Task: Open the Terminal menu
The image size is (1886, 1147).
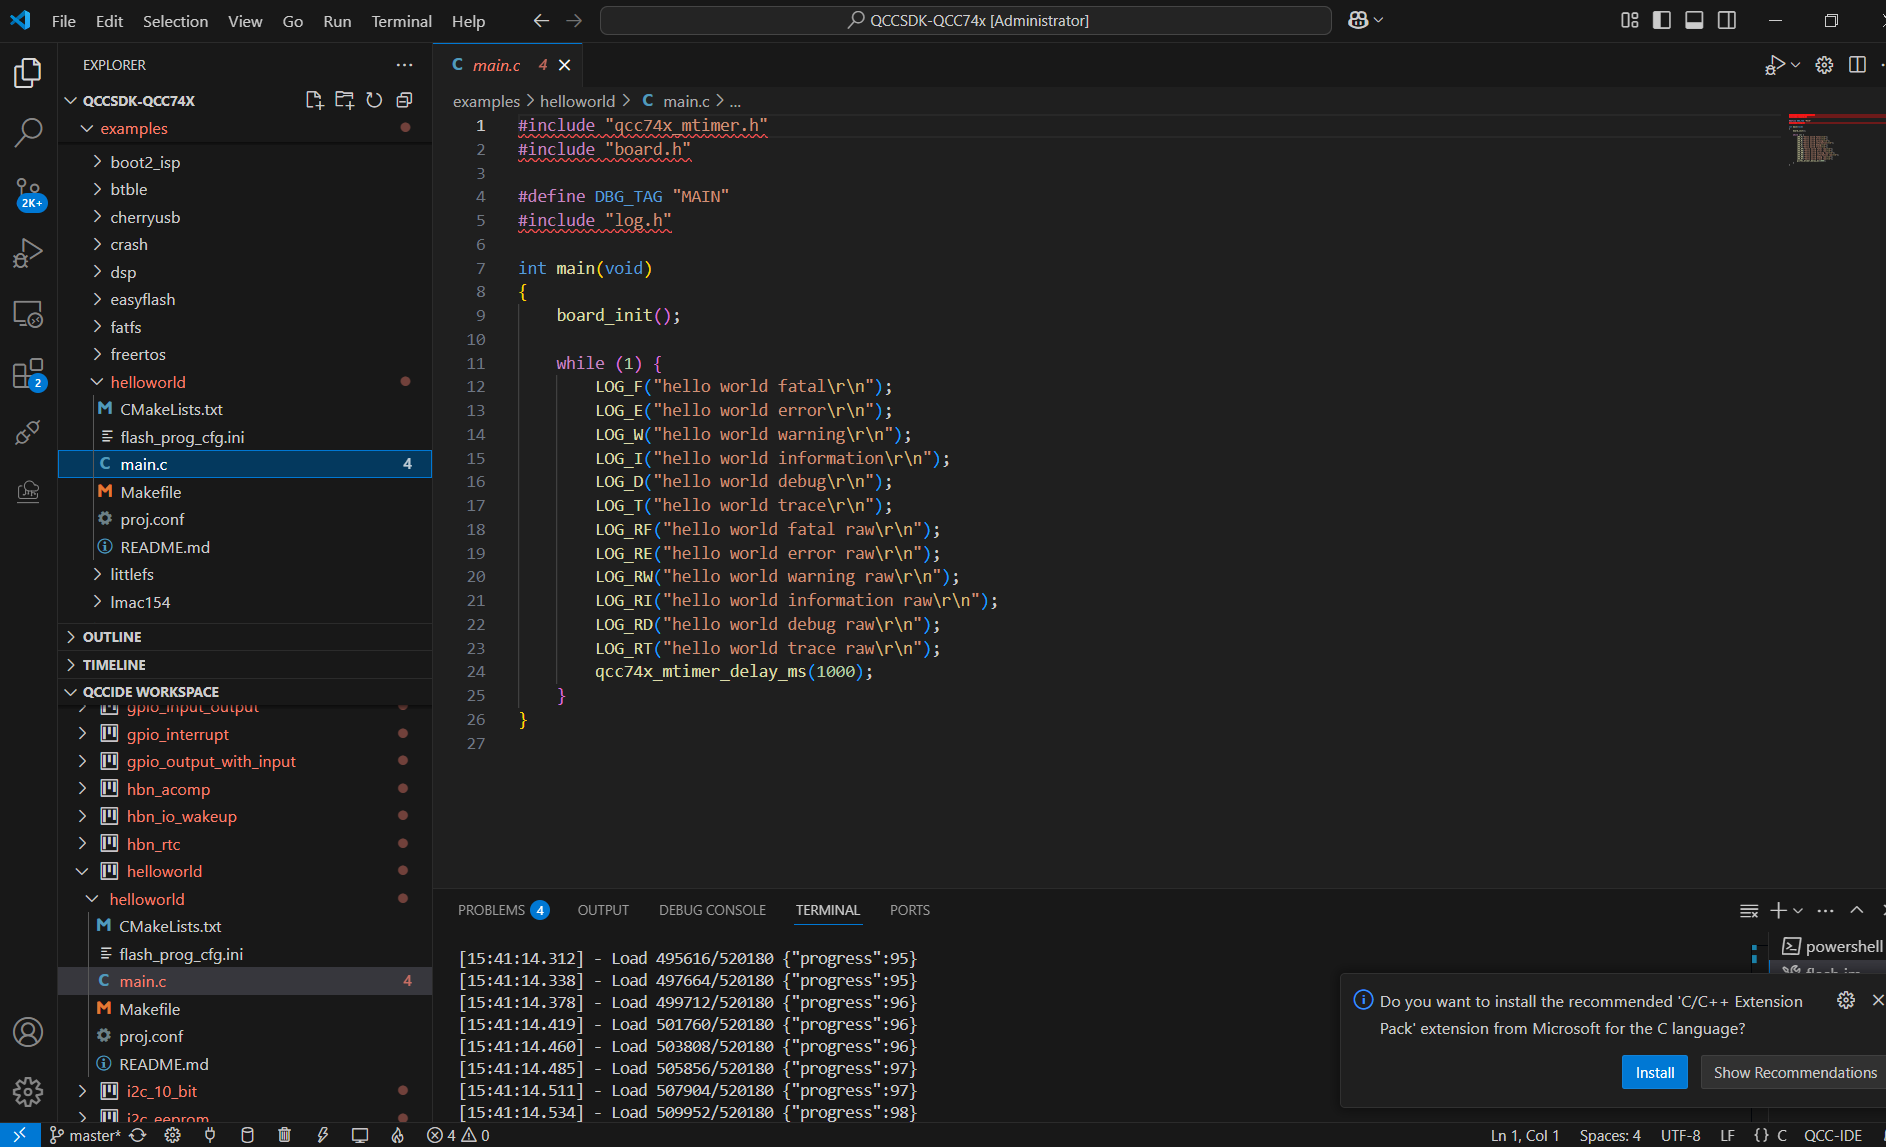Action: 401,21
